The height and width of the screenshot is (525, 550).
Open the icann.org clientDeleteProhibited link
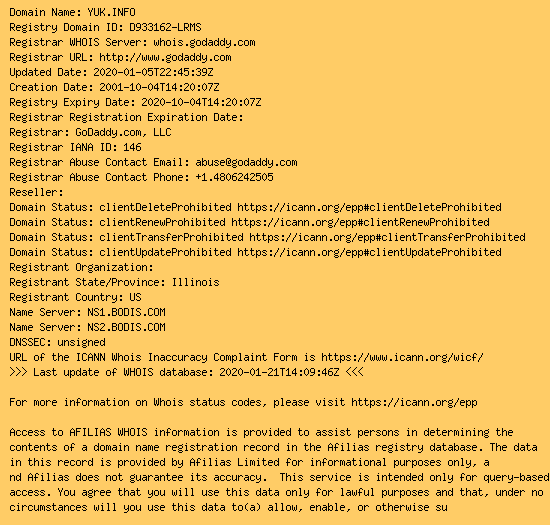(x=369, y=207)
